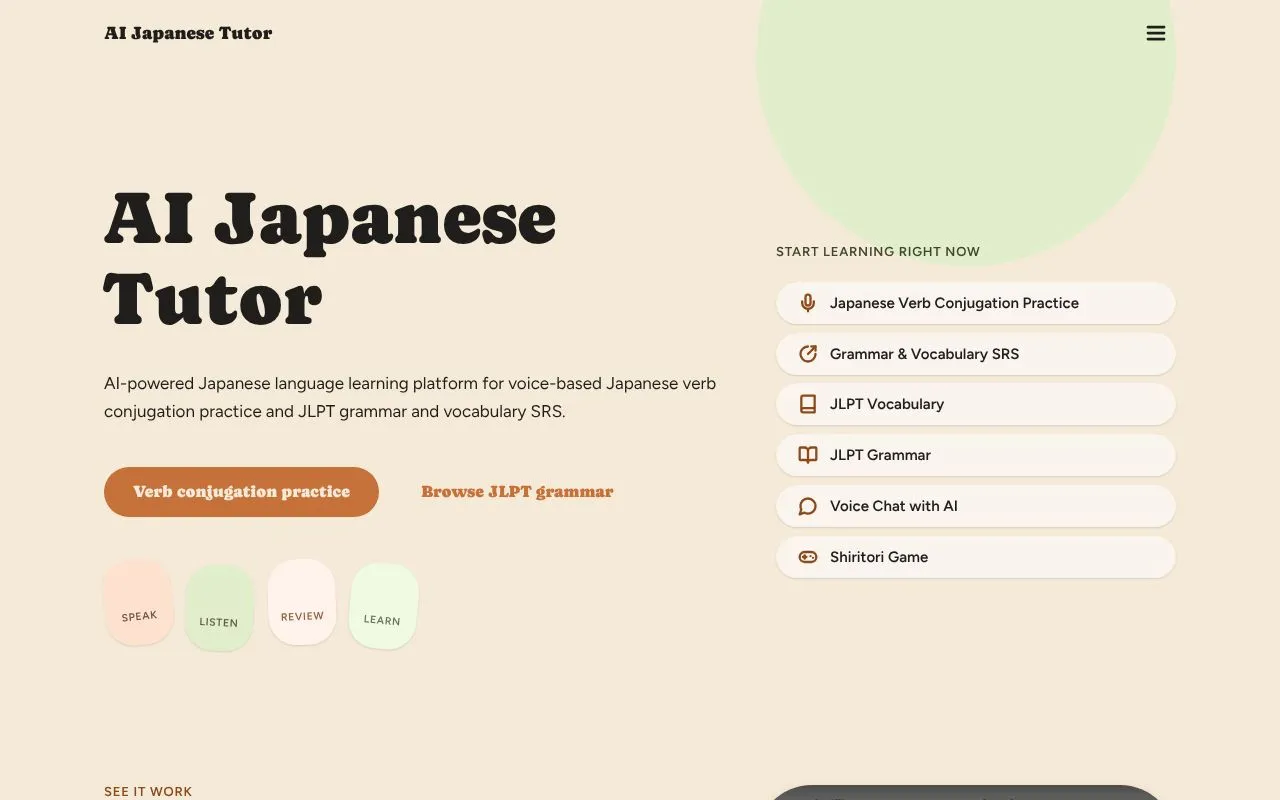Click the chat bubble icon for Voice Chat
Image resolution: width=1280 pixels, height=800 pixels.
tap(808, 506)
